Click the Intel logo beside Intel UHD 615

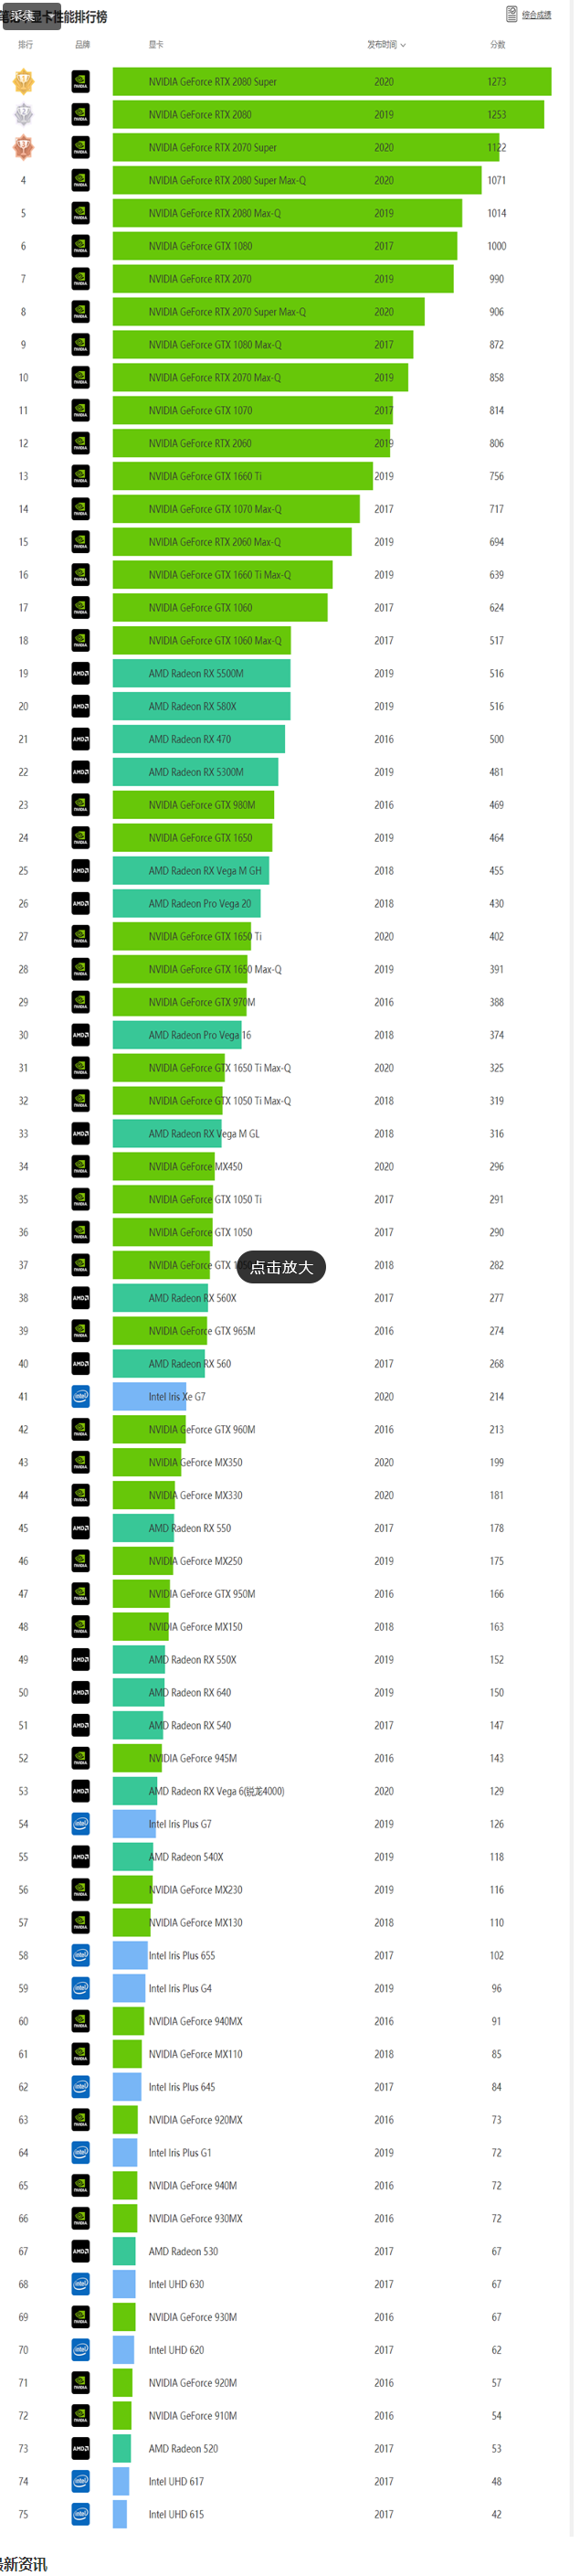(x=80, y=2513)
